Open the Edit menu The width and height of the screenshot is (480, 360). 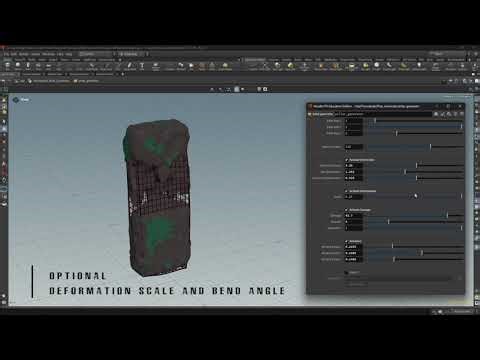[14, 54]
